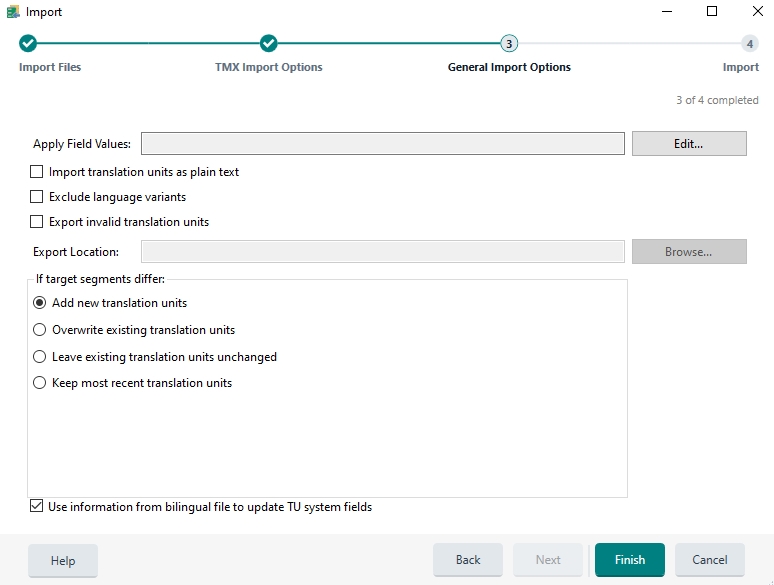774x585 pixels.
Task: Click General Import Options step label
Action: (x=509, y=67)
